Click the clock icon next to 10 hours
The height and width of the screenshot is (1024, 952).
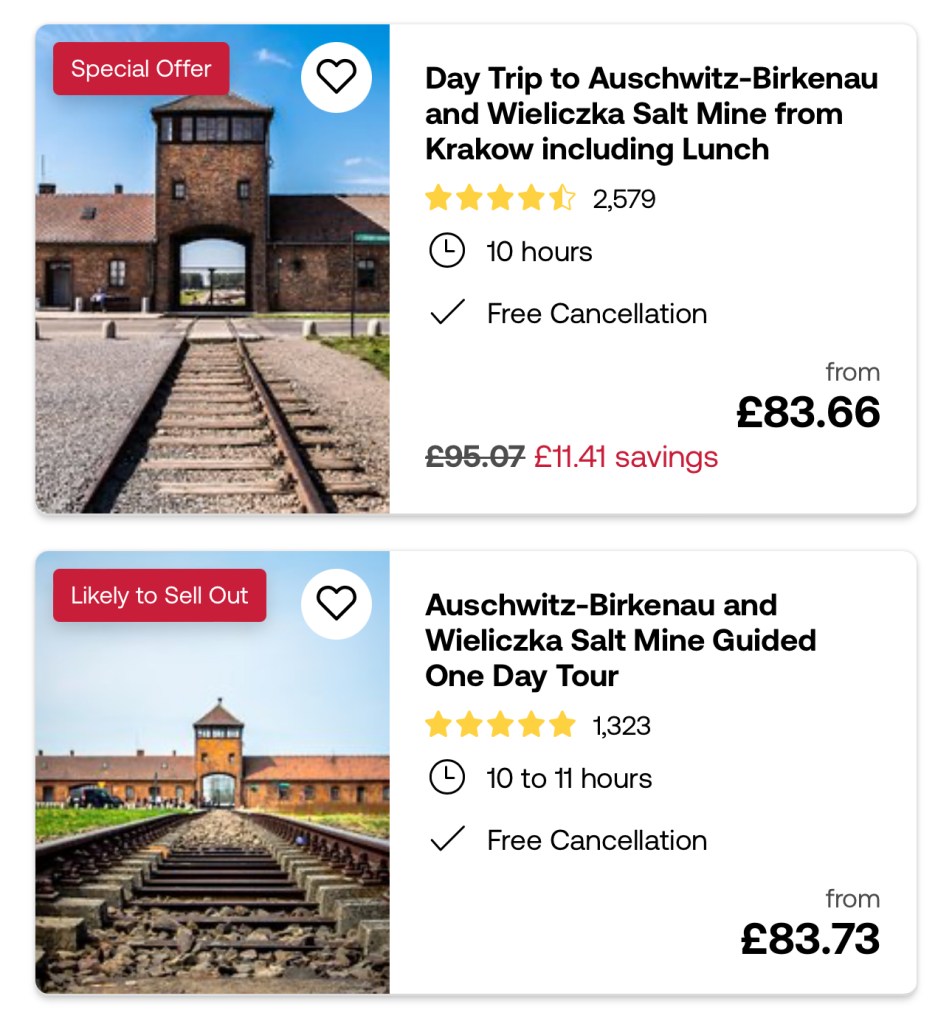point(446,251)
